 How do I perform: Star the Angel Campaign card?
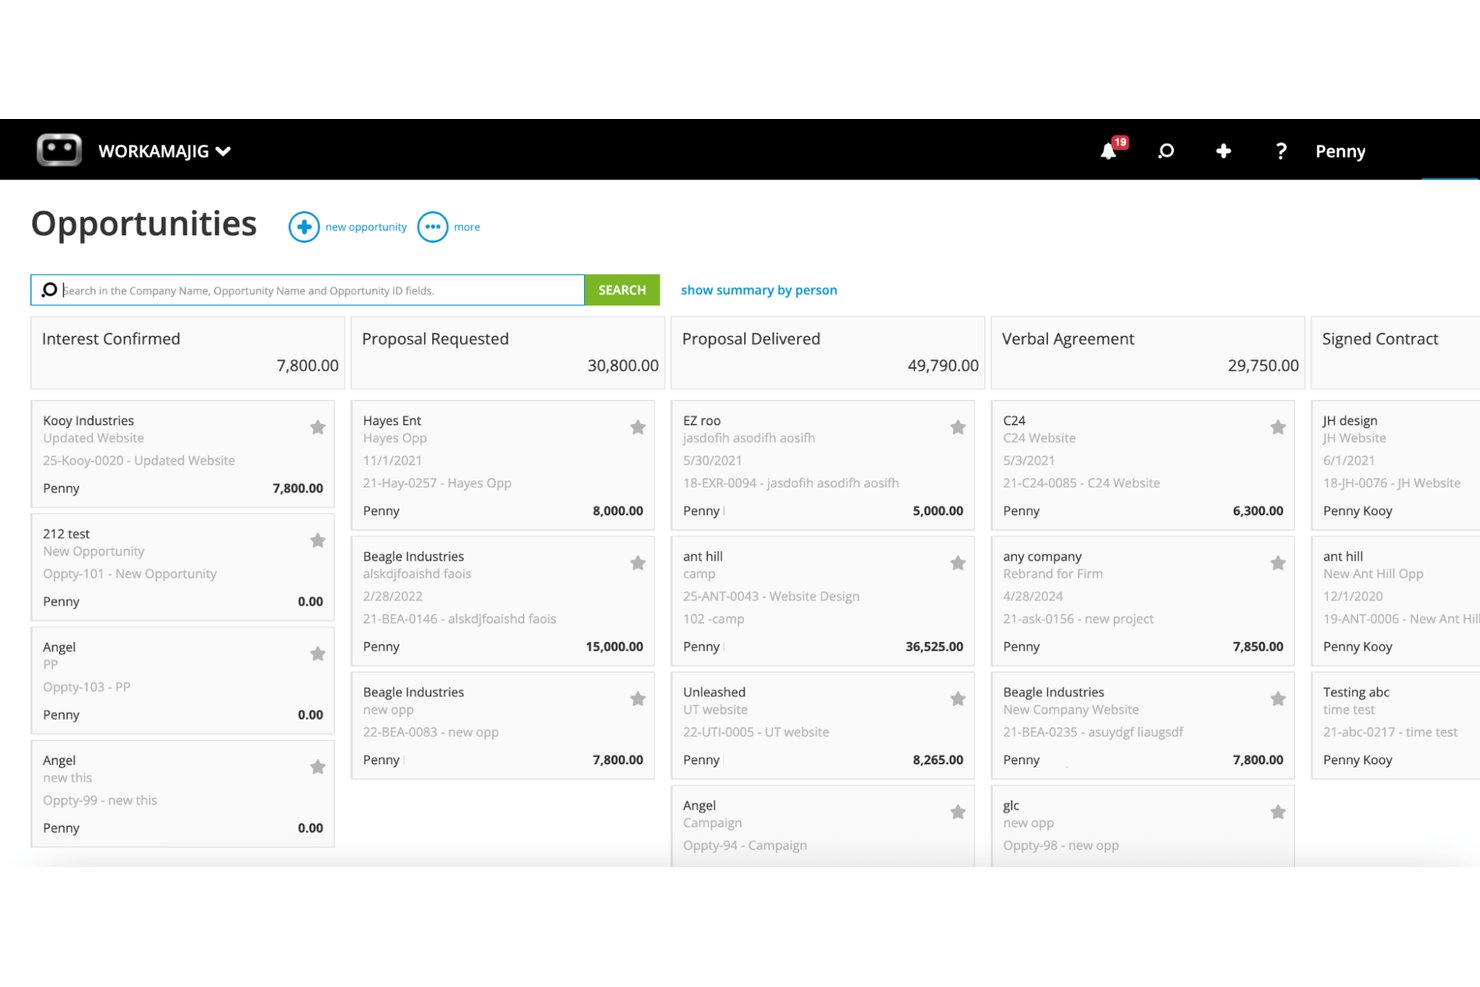click(x=958, y=813)
